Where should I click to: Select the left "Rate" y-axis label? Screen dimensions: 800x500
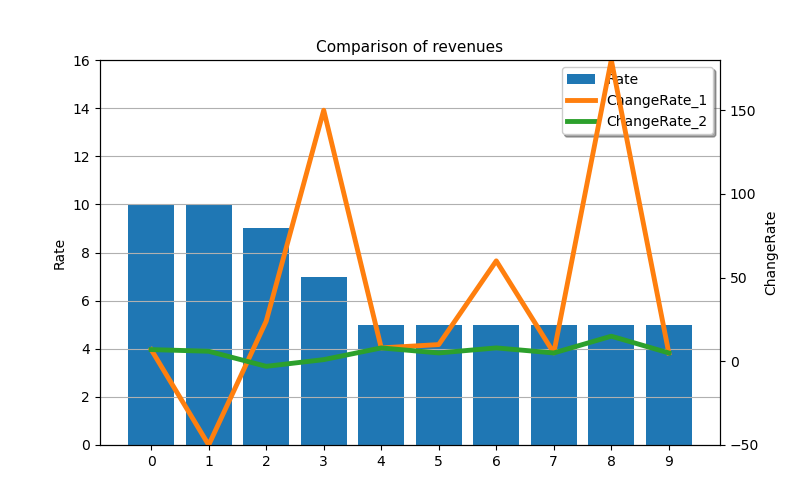tap(59, 255)
